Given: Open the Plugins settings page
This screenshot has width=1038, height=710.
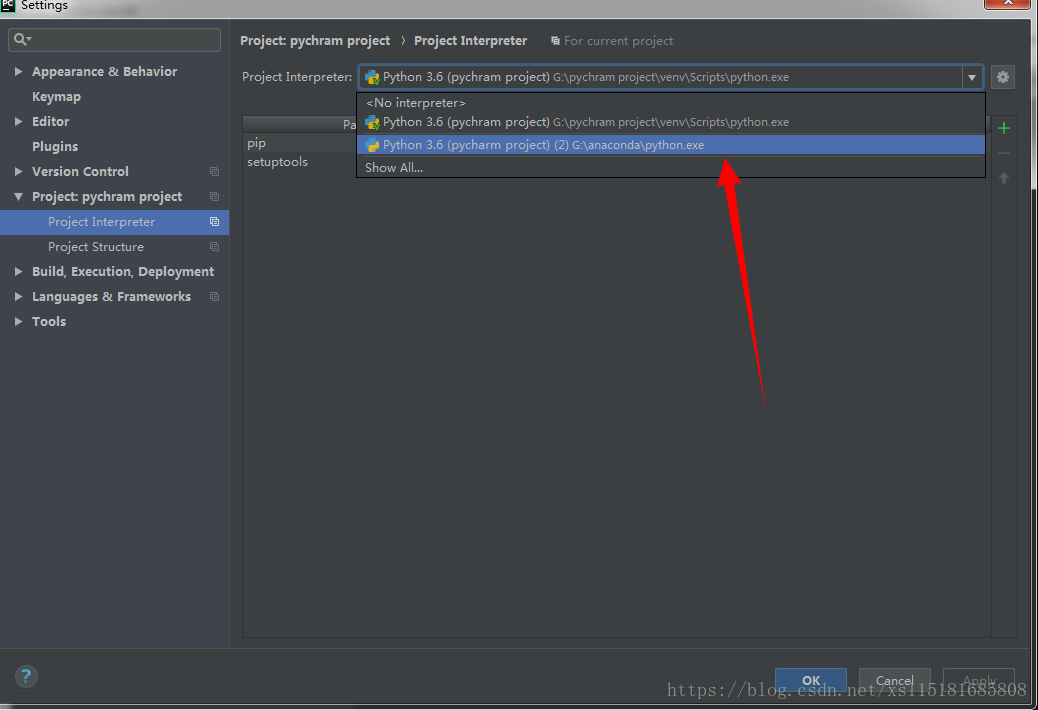Looking at the screenshot, I should coord(55,147).
